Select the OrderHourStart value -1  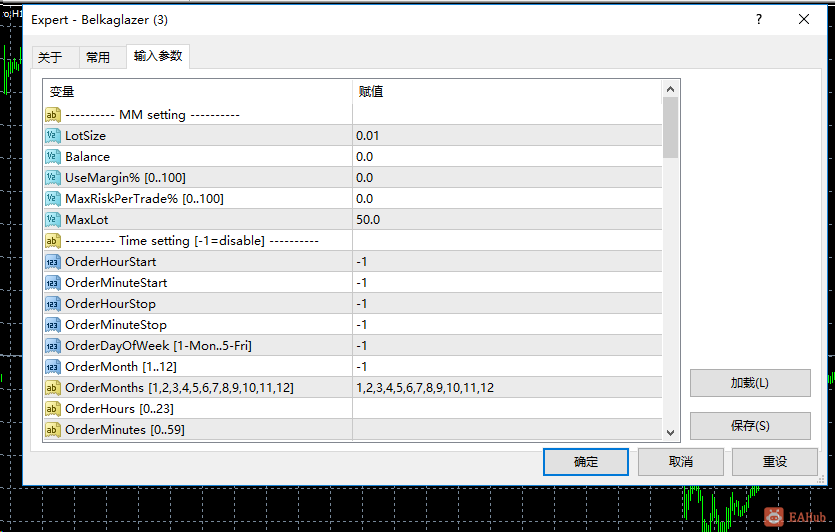(362, 261)
